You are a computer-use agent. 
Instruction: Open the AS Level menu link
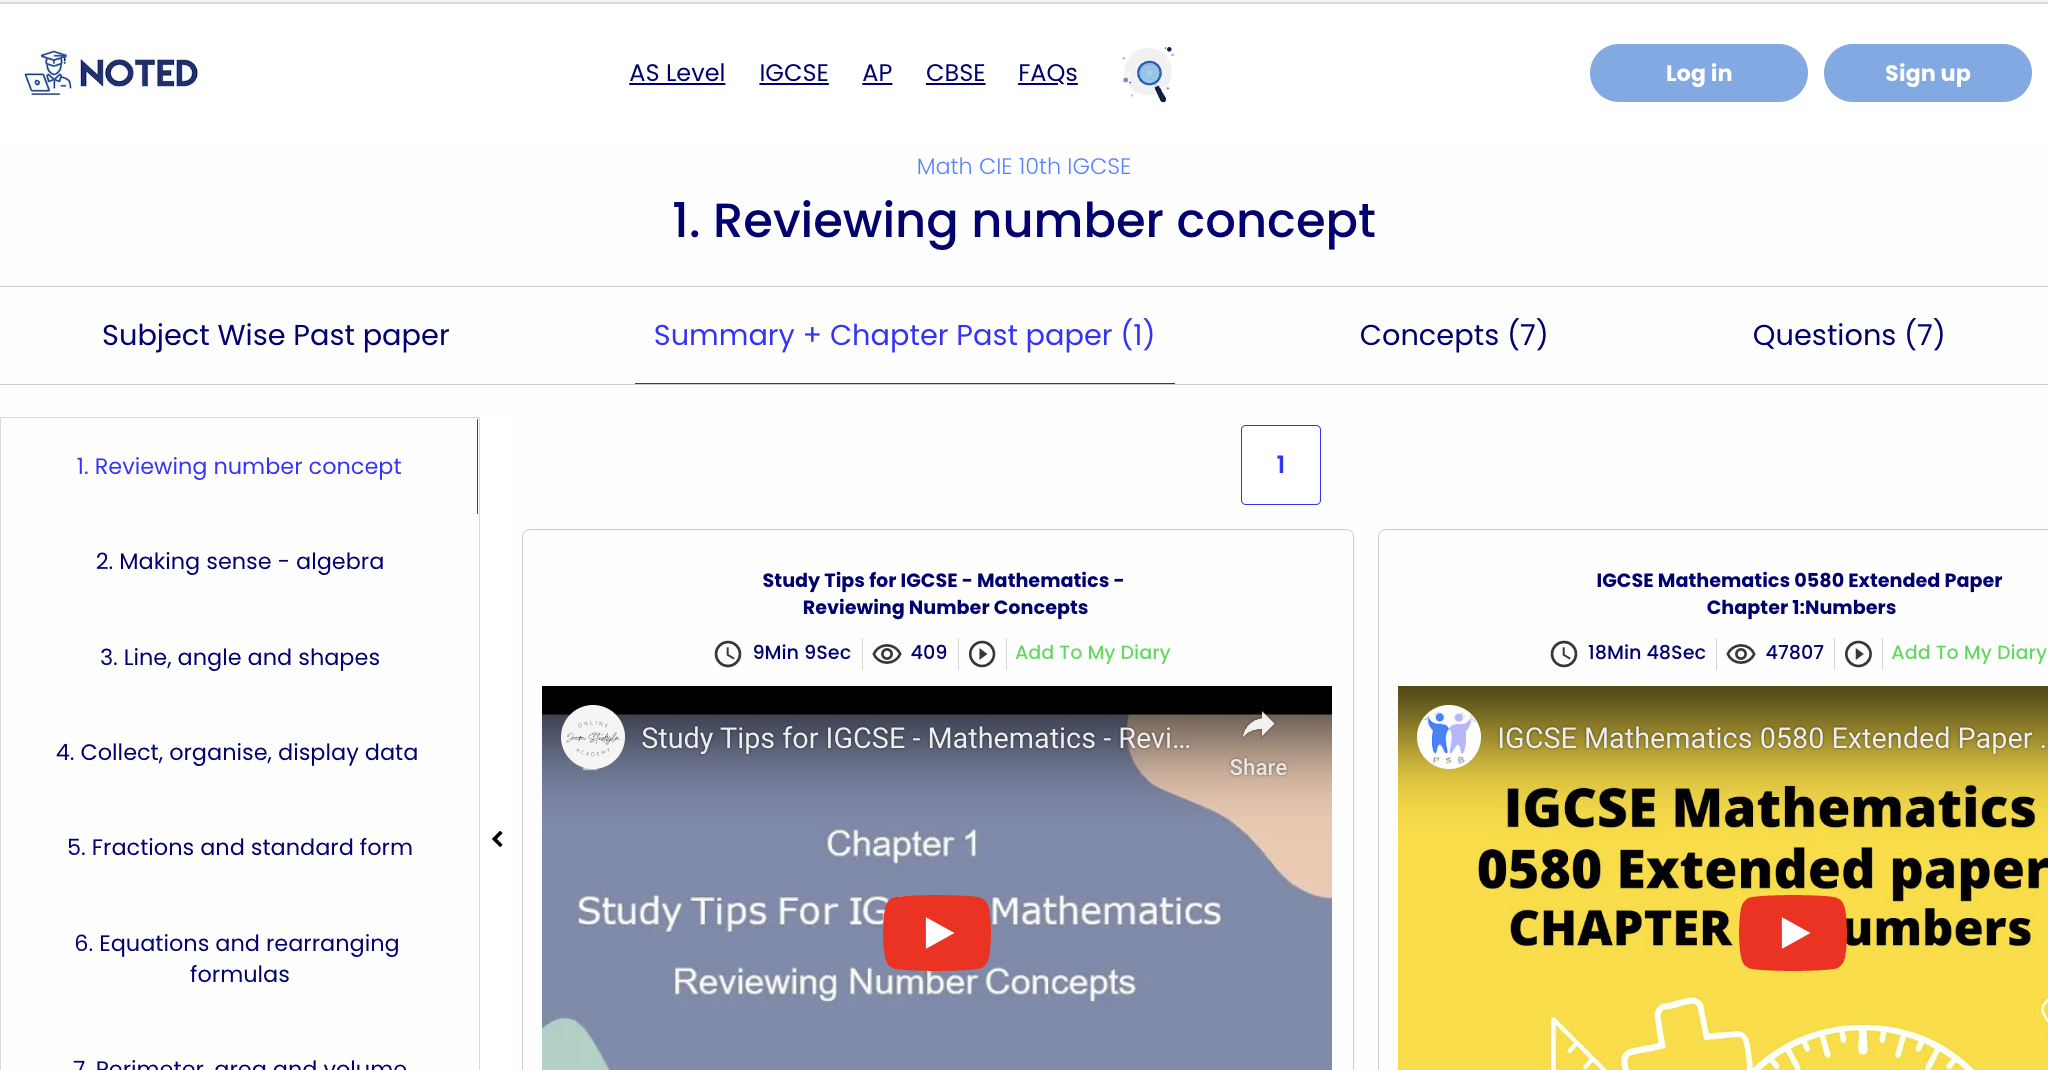point(677,73)
